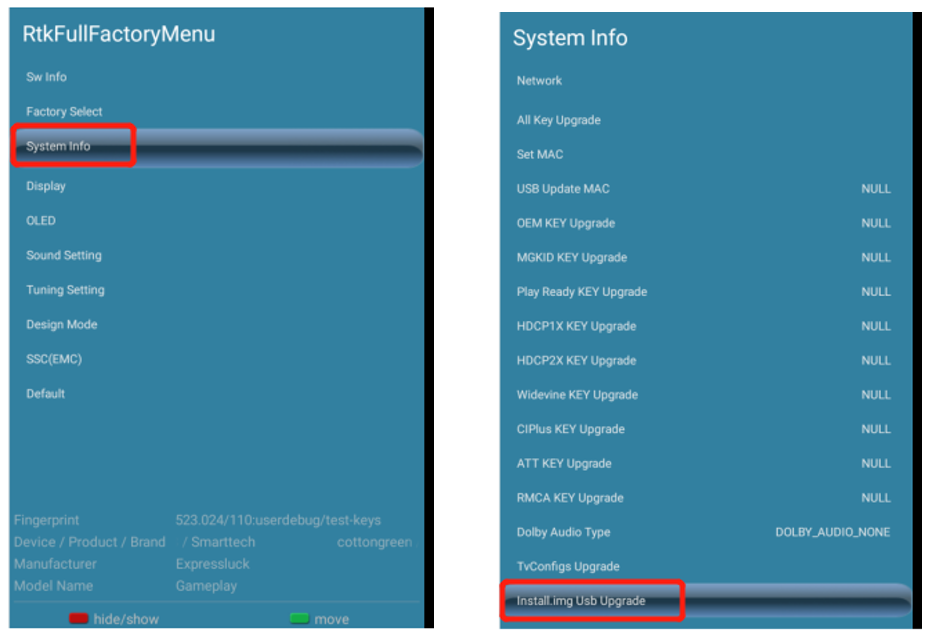
Task: Choose Design Mode item
Action: click(x=62, y=325)
